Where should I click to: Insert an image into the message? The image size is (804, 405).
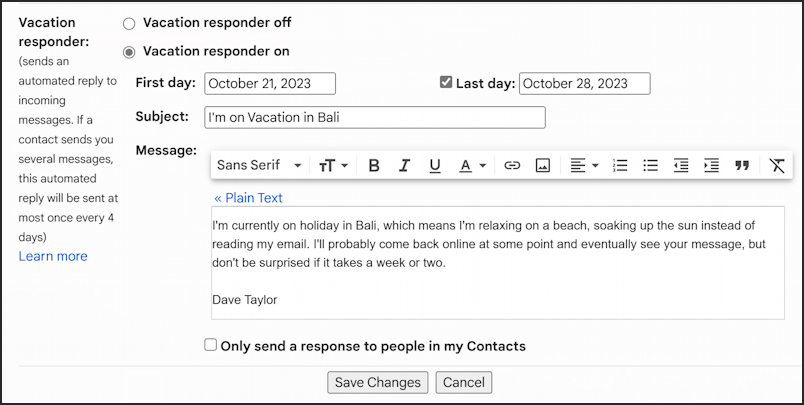pyautogui.click(x=542, y=166)
